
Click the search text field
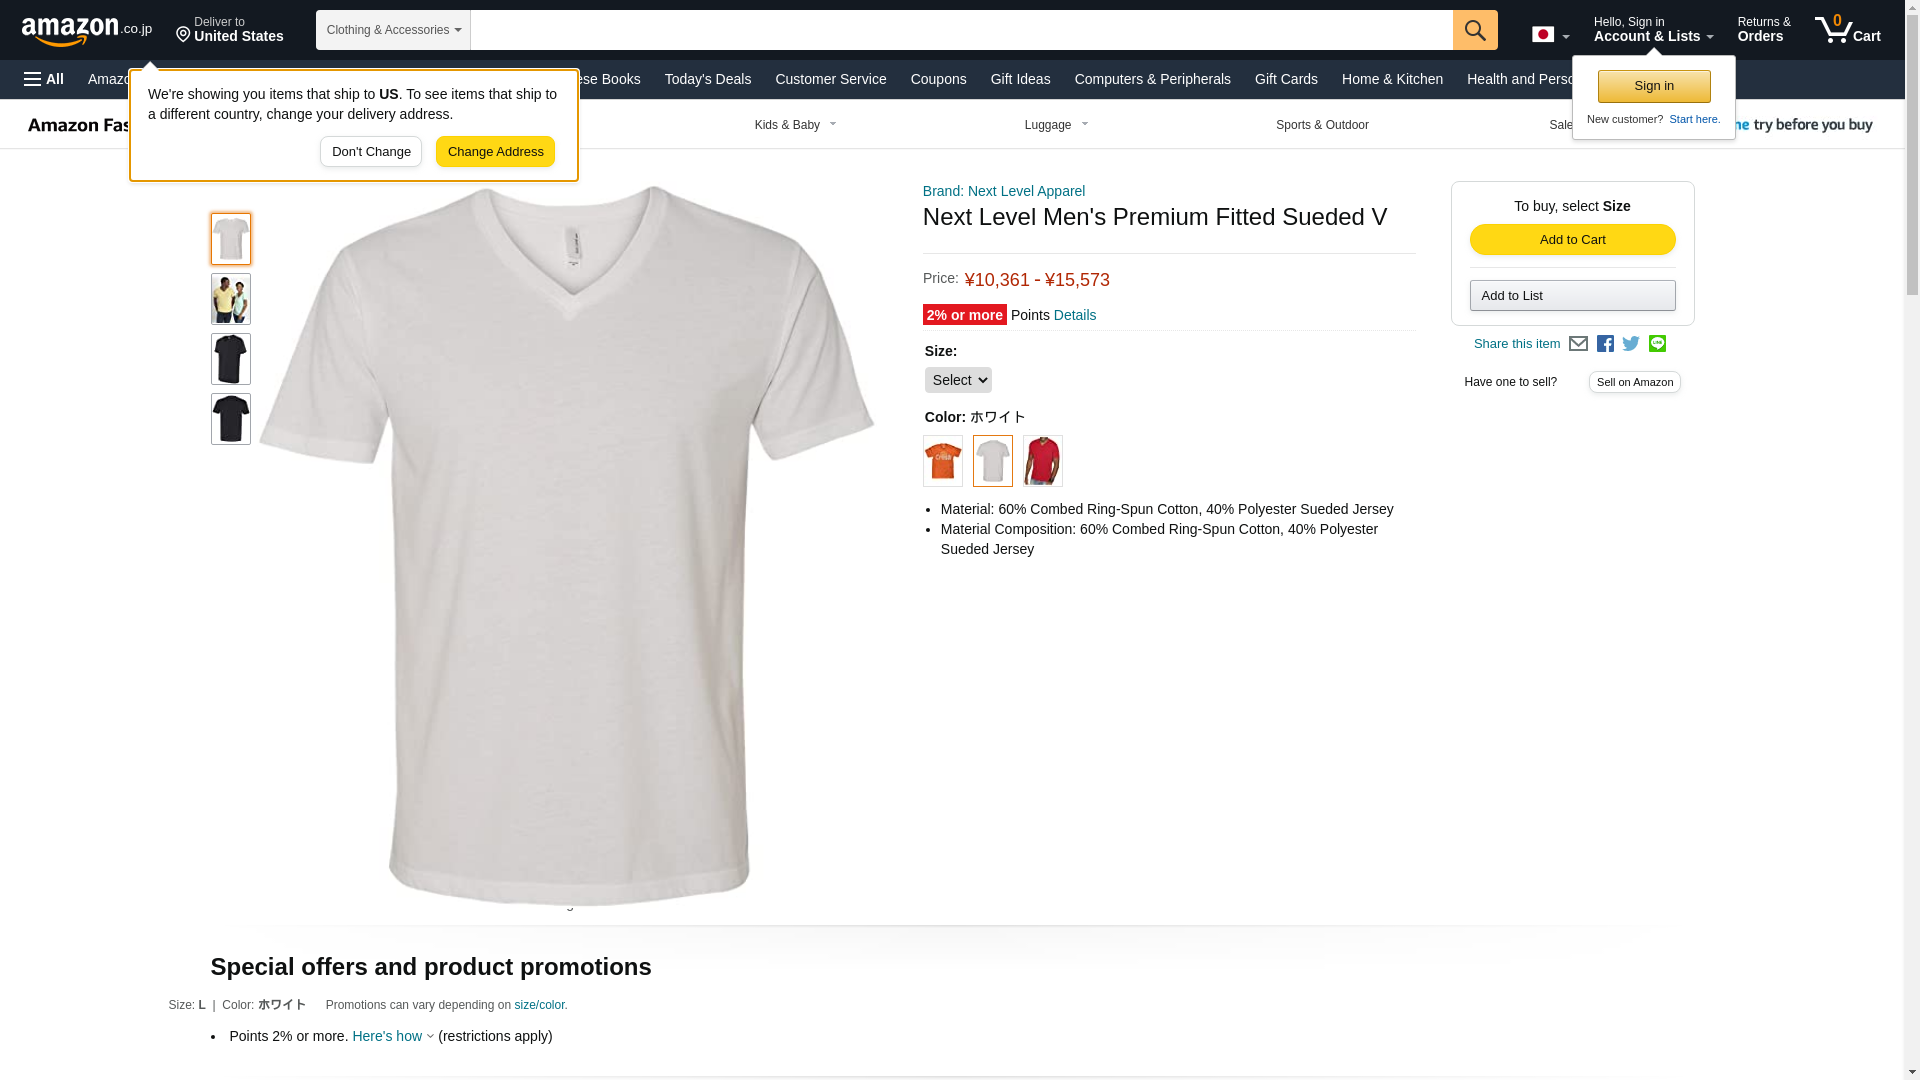pos(960,30)
